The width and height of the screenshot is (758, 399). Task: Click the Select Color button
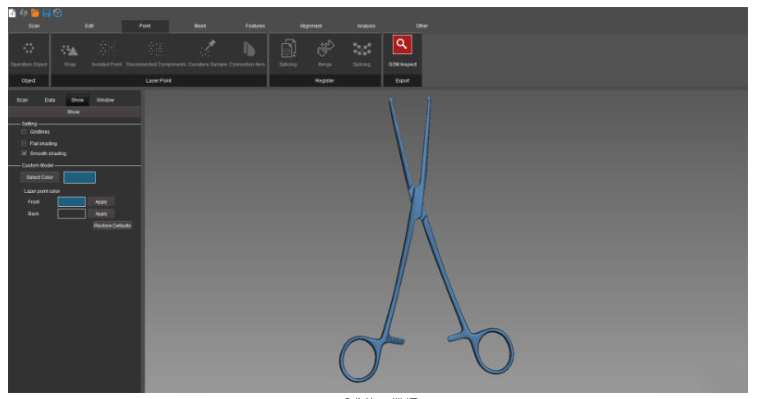[x=40, y=177]
